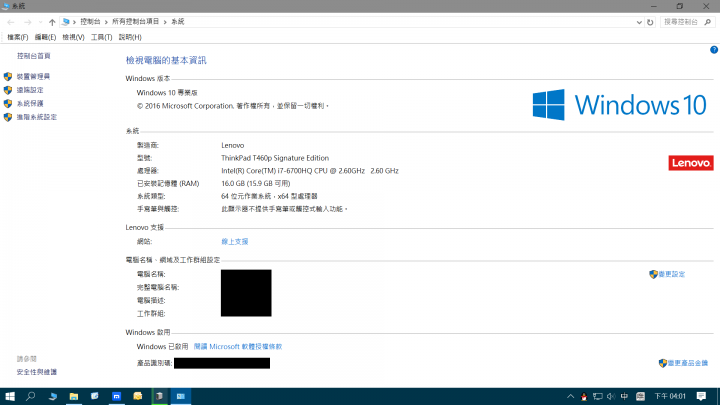720x405 pixels.
Task: Open recent locations dropdown arrow
Action: click(40, 22)
